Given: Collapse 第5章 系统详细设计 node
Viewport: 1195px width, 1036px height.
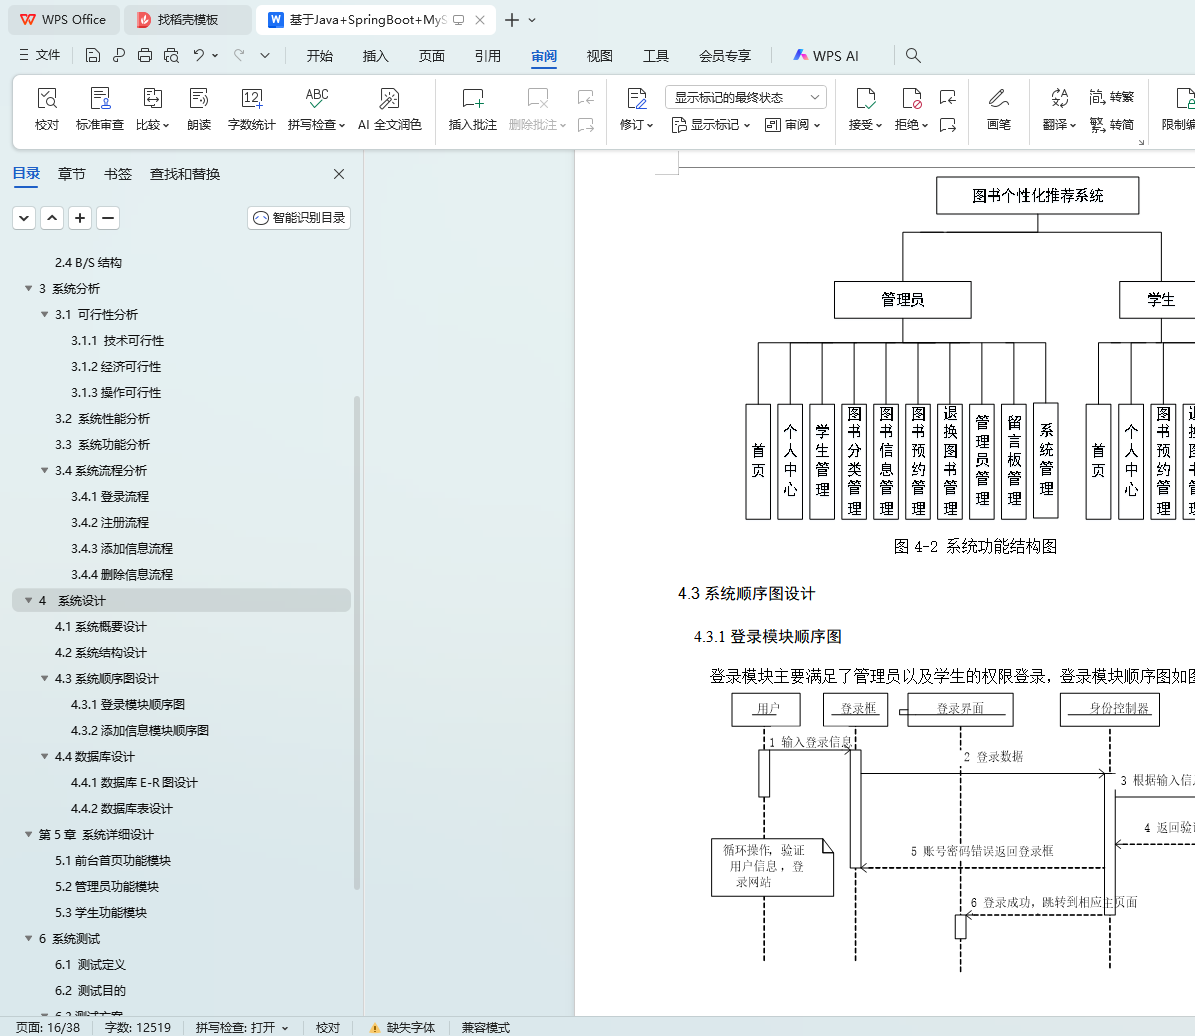Looking at the screenshot, I should pos(28,834).
